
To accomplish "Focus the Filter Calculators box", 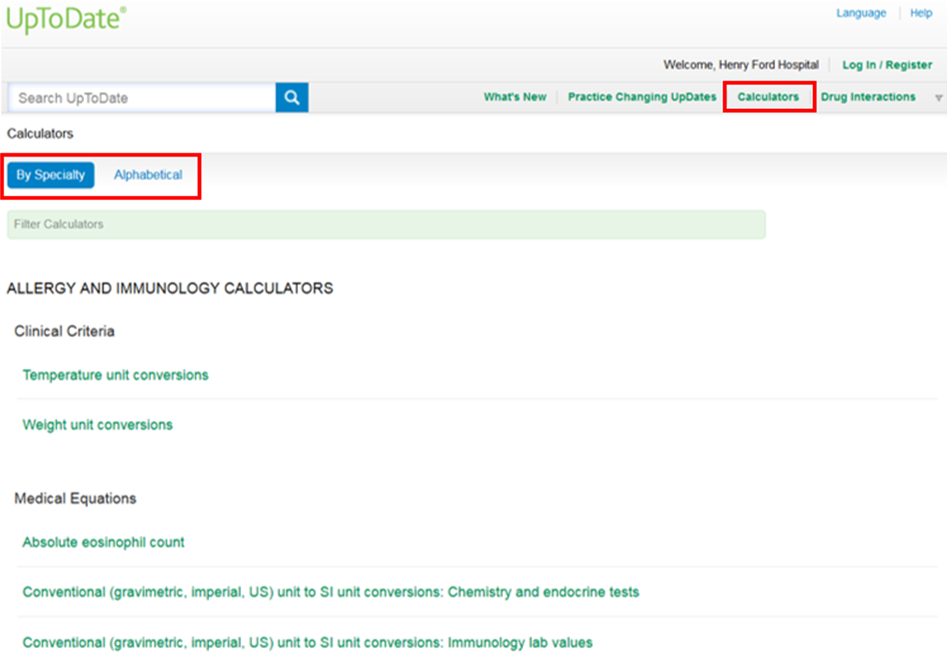I will [x=385, y=224].
